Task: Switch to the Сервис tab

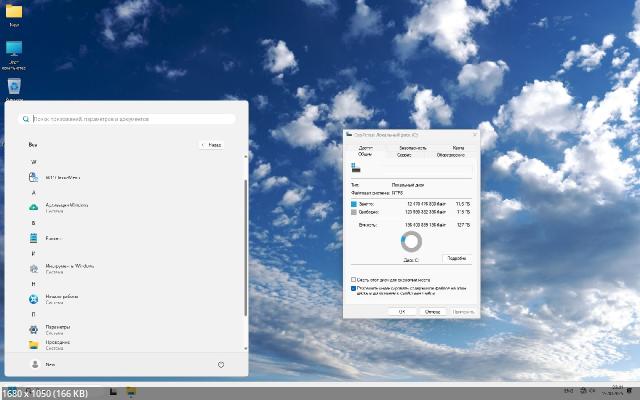Action: point(405,155)
